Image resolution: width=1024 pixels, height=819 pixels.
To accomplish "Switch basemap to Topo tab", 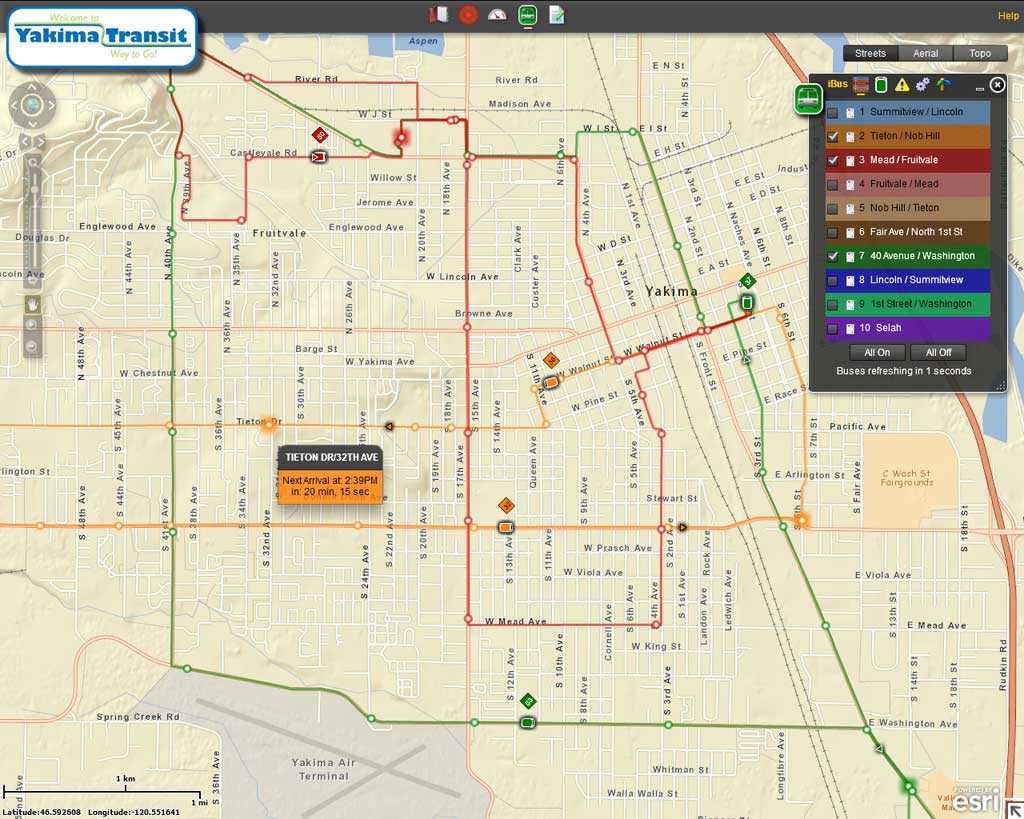I will pyautogui.click(x=980, y=54).
